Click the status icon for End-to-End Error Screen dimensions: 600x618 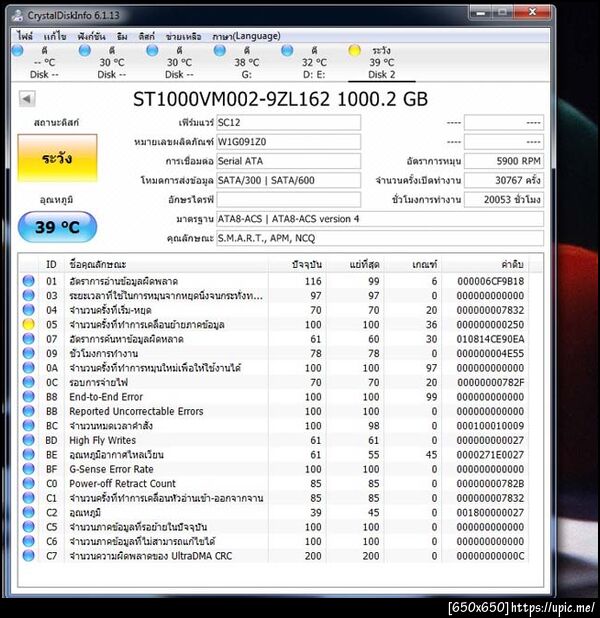click(x=28, y=396)
